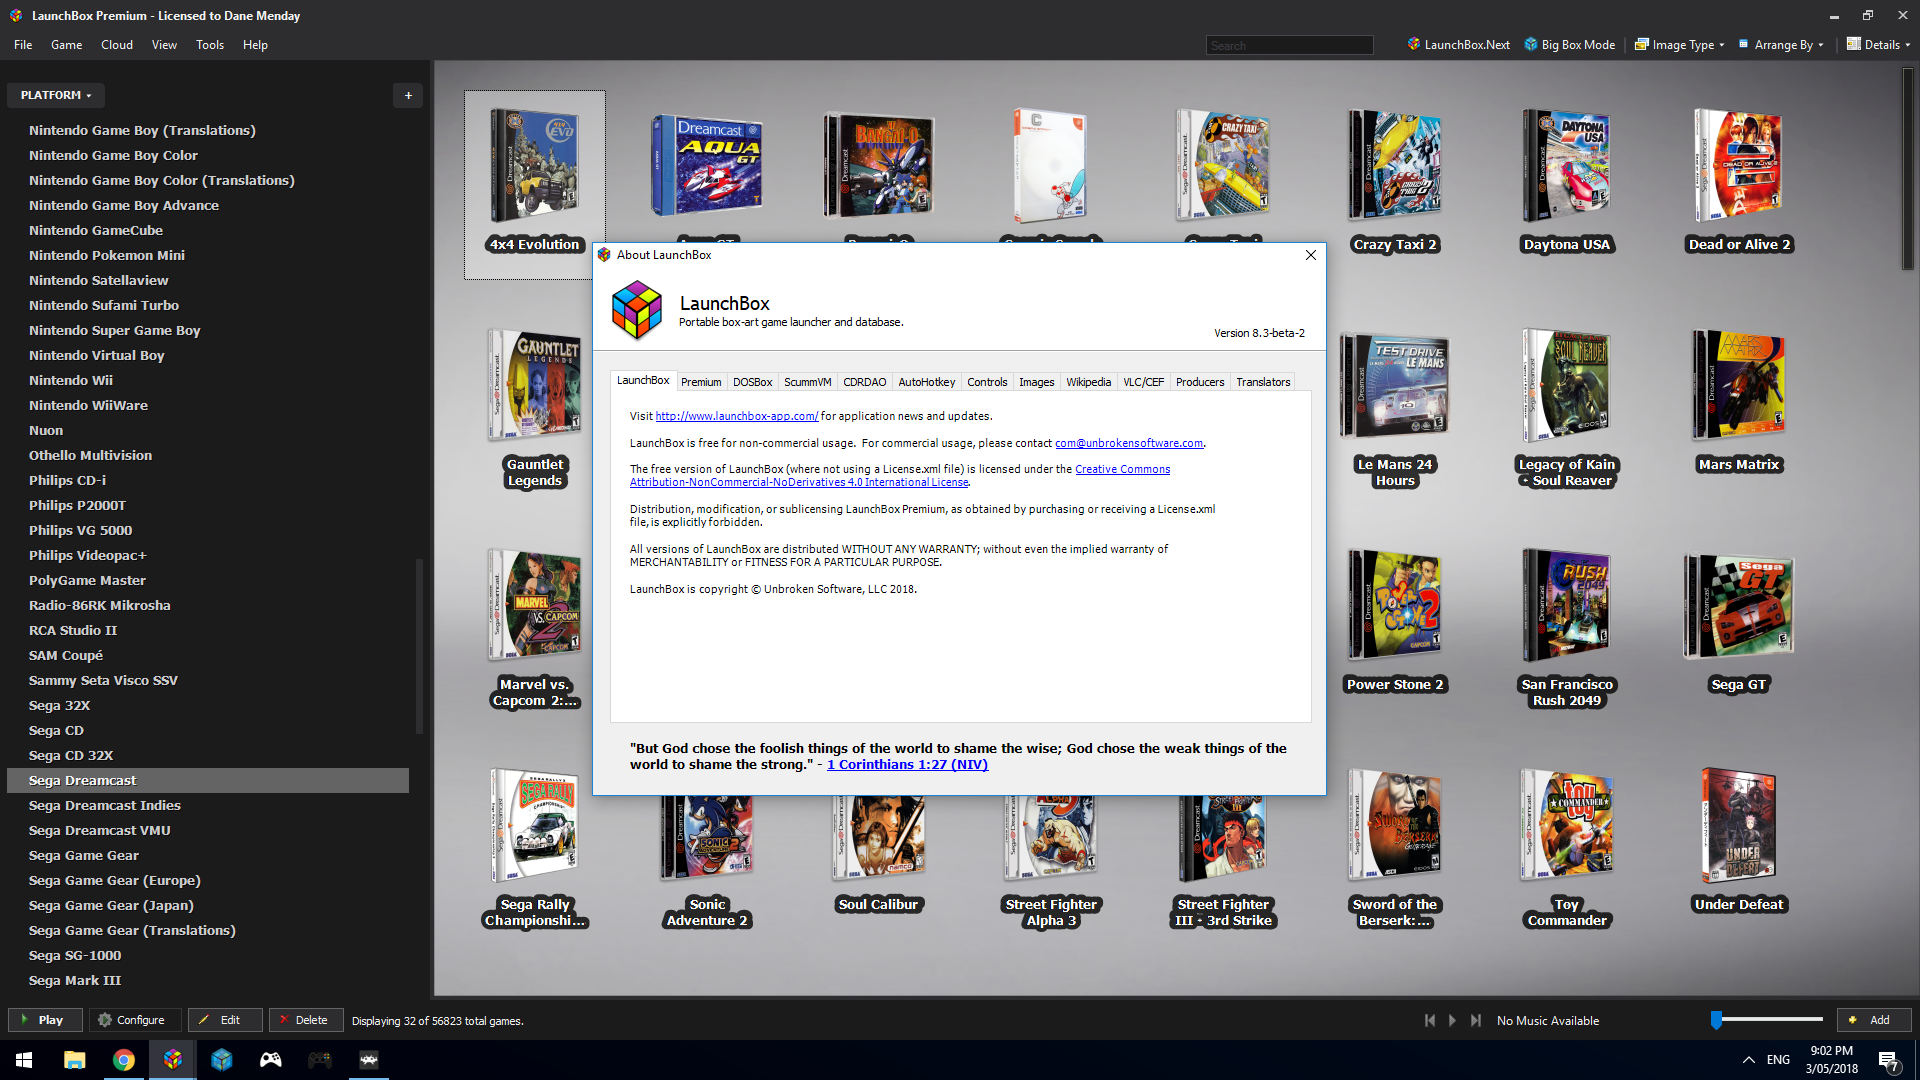
Task: Click the com@unbrokensoftware.com email link
Action: click(1129, 443)
